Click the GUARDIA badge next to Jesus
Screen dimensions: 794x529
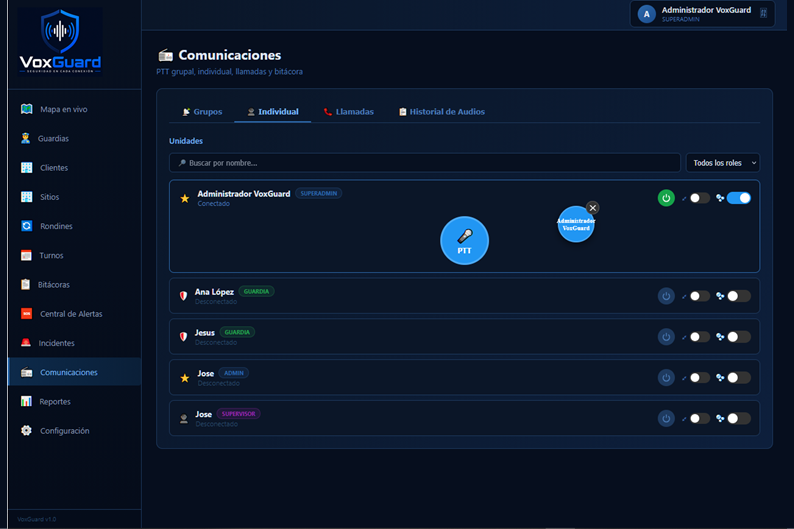tap(237, 332)
